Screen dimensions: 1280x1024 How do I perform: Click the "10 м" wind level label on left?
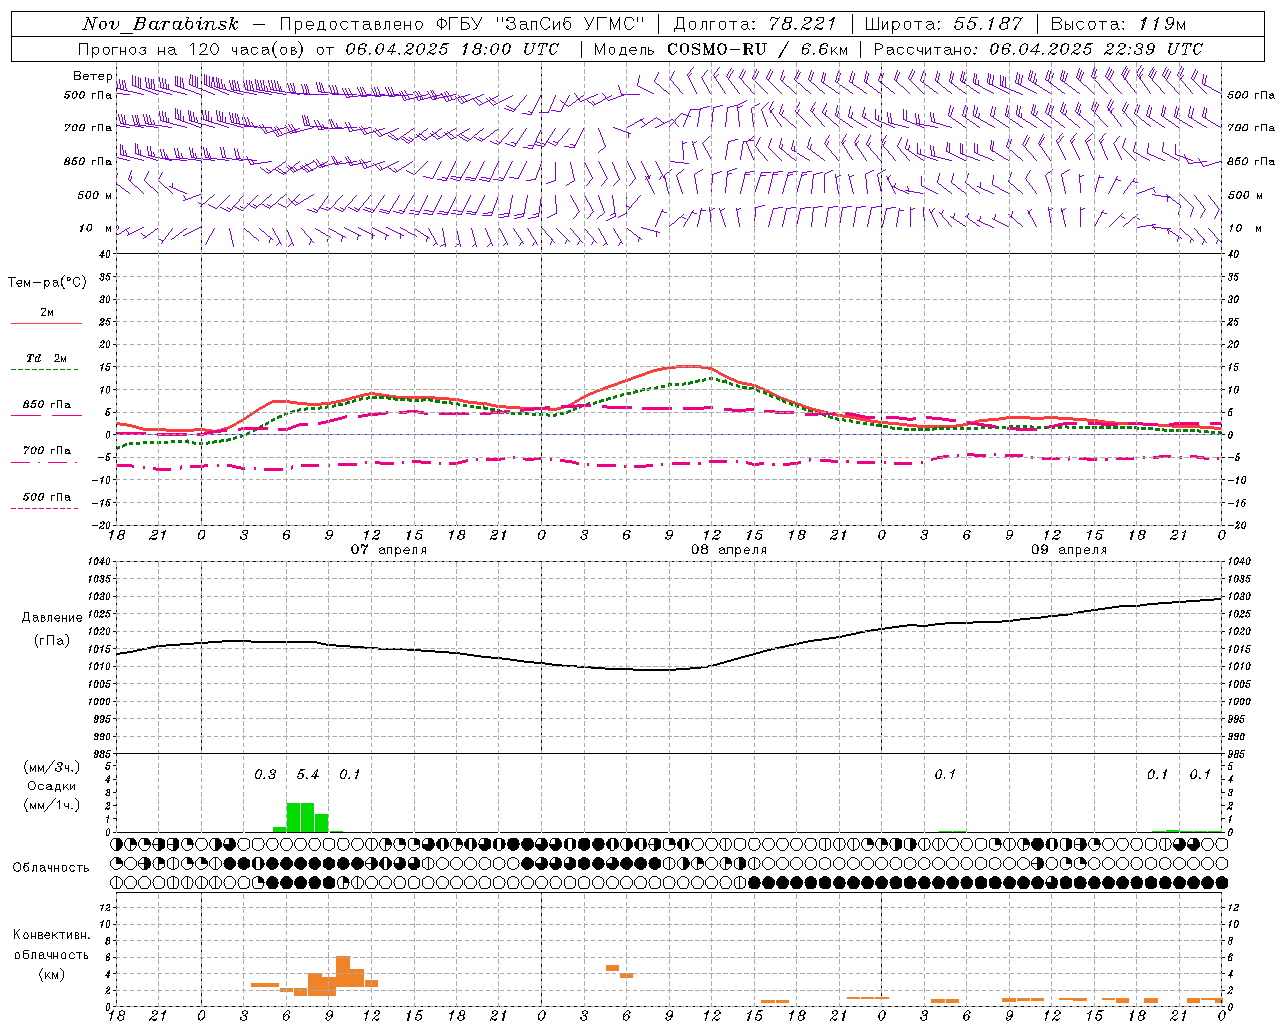(x=93, y=229)
